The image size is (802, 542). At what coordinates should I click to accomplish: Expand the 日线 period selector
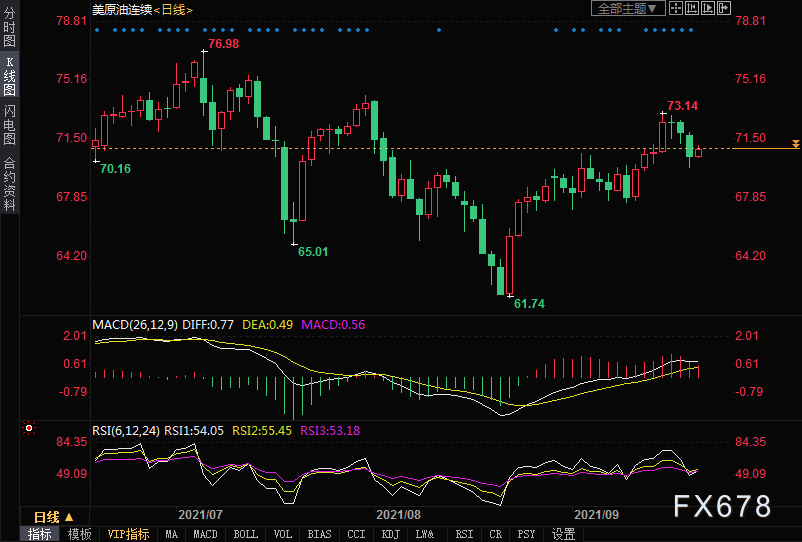click(54, 517)
